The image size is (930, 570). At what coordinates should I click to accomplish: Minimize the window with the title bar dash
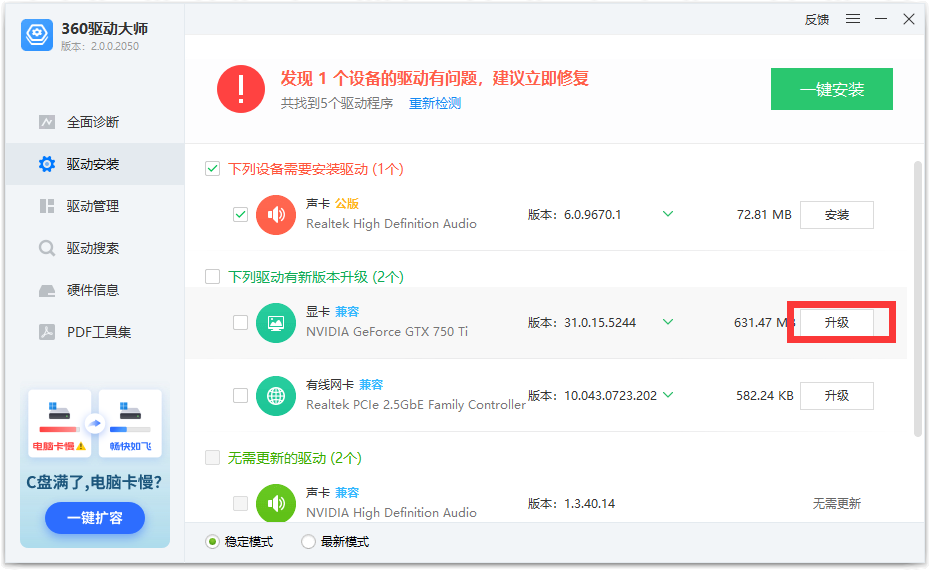[x=881, y=19]
